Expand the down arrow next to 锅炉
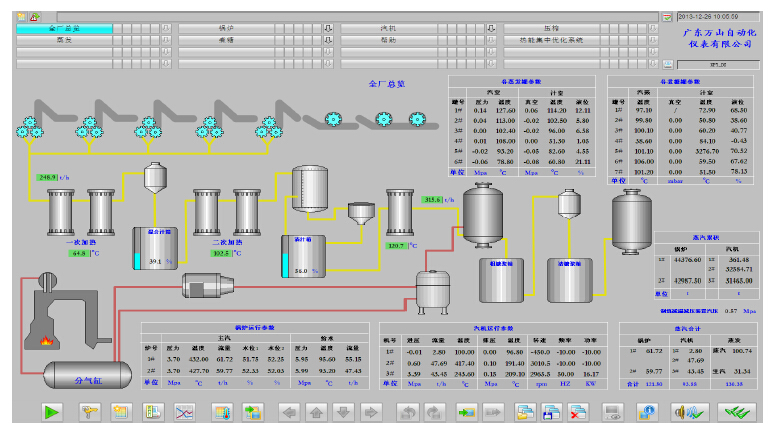The height and width of the screenshot is (435, 771). [328, 28]
